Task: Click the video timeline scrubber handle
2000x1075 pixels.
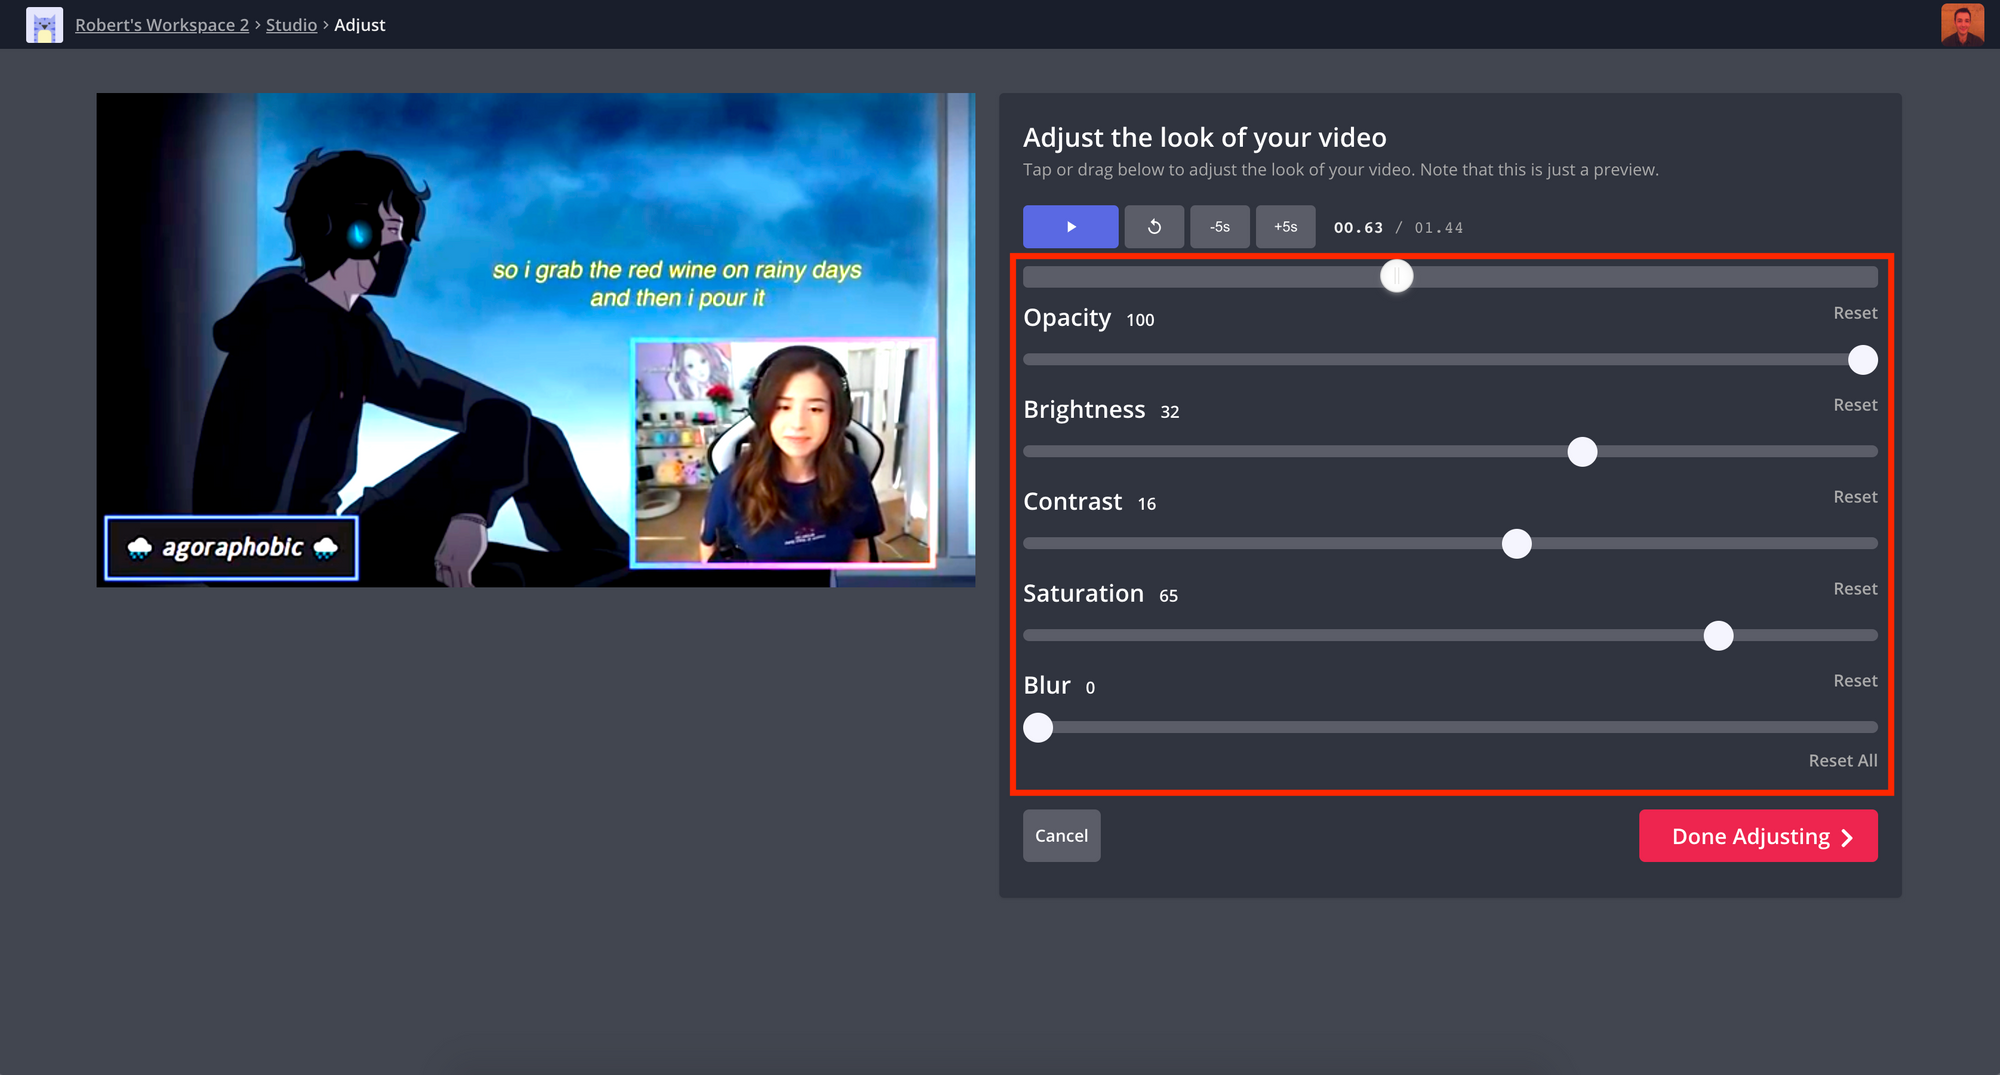Action: [x=1396, y=276]
